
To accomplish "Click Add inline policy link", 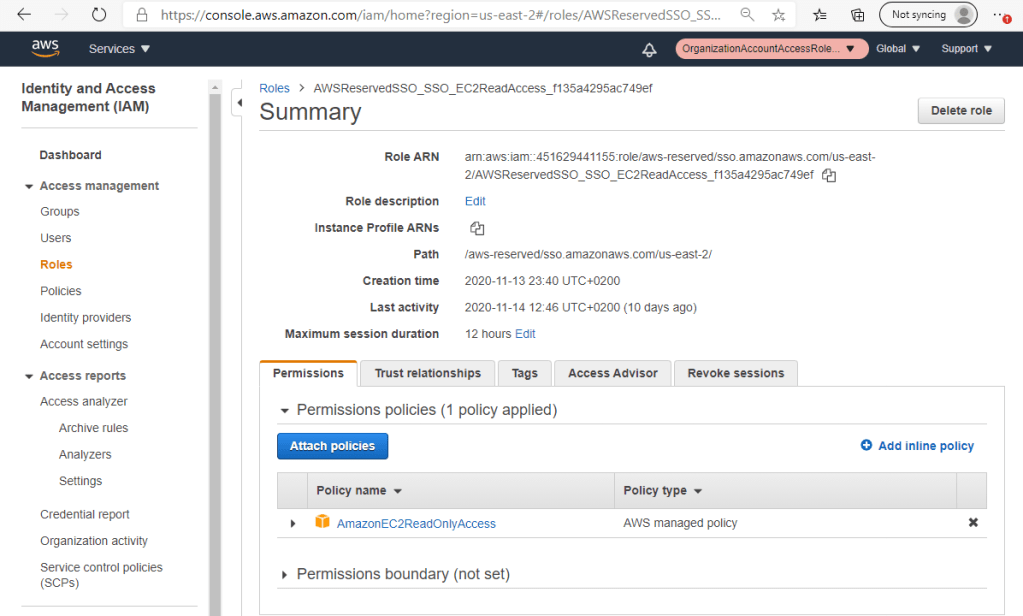I will coord(917,446).
